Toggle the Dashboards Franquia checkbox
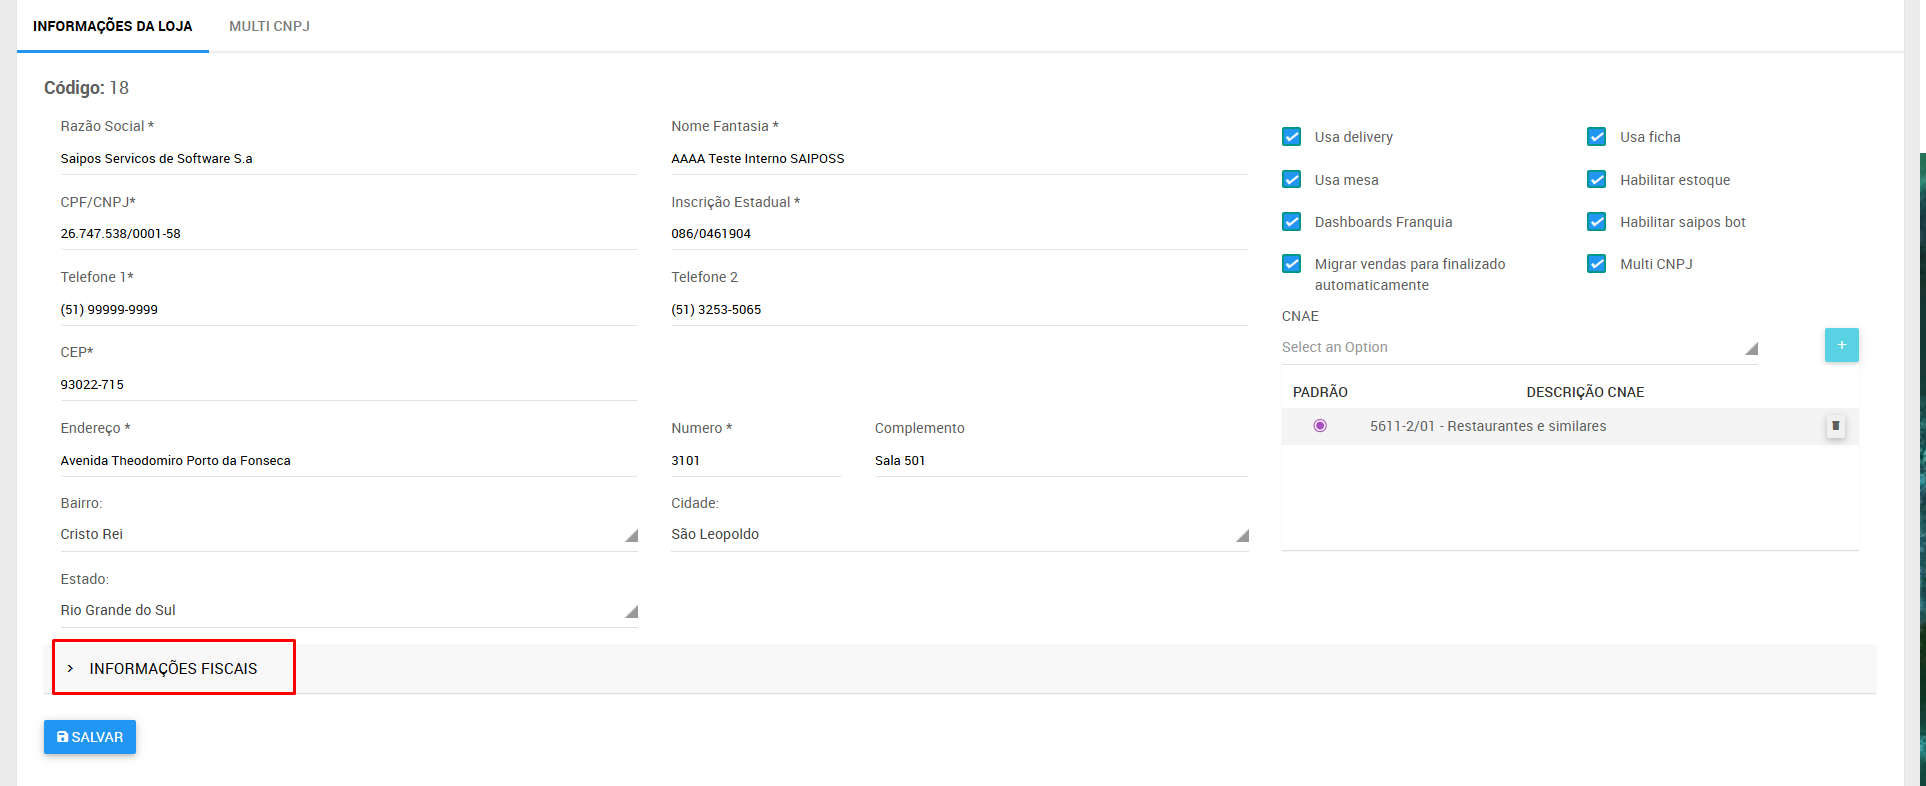 click(x=1292, y=222)
